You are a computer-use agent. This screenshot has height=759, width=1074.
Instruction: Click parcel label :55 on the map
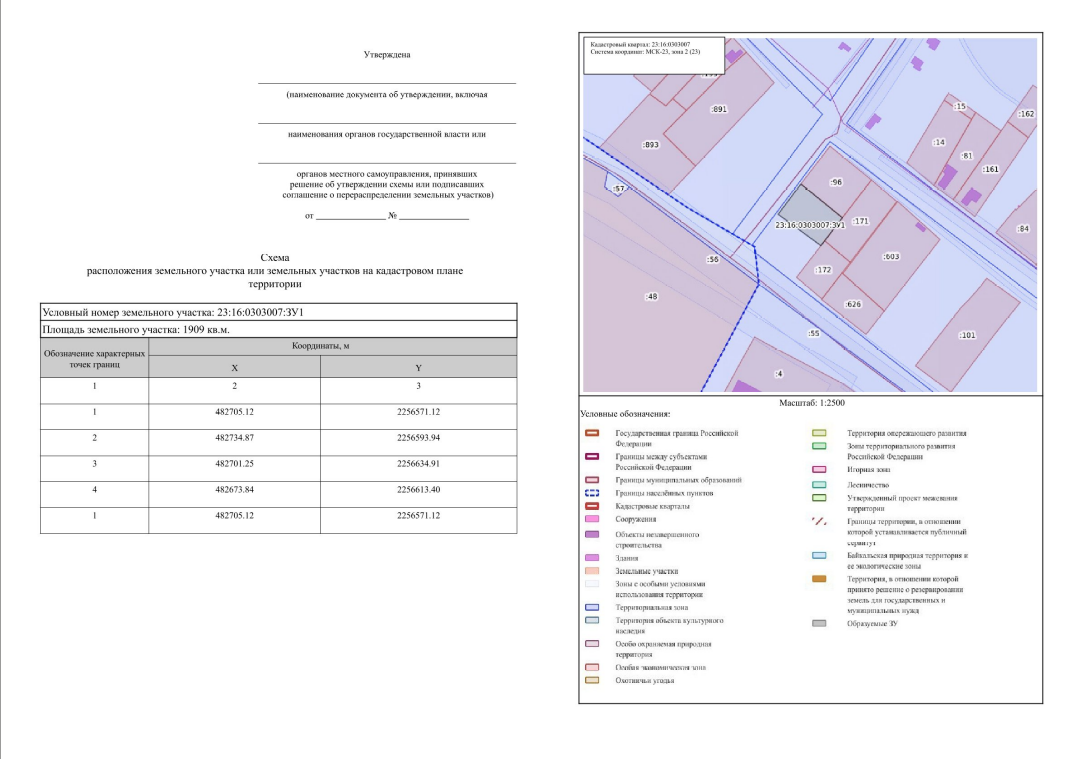813,334
